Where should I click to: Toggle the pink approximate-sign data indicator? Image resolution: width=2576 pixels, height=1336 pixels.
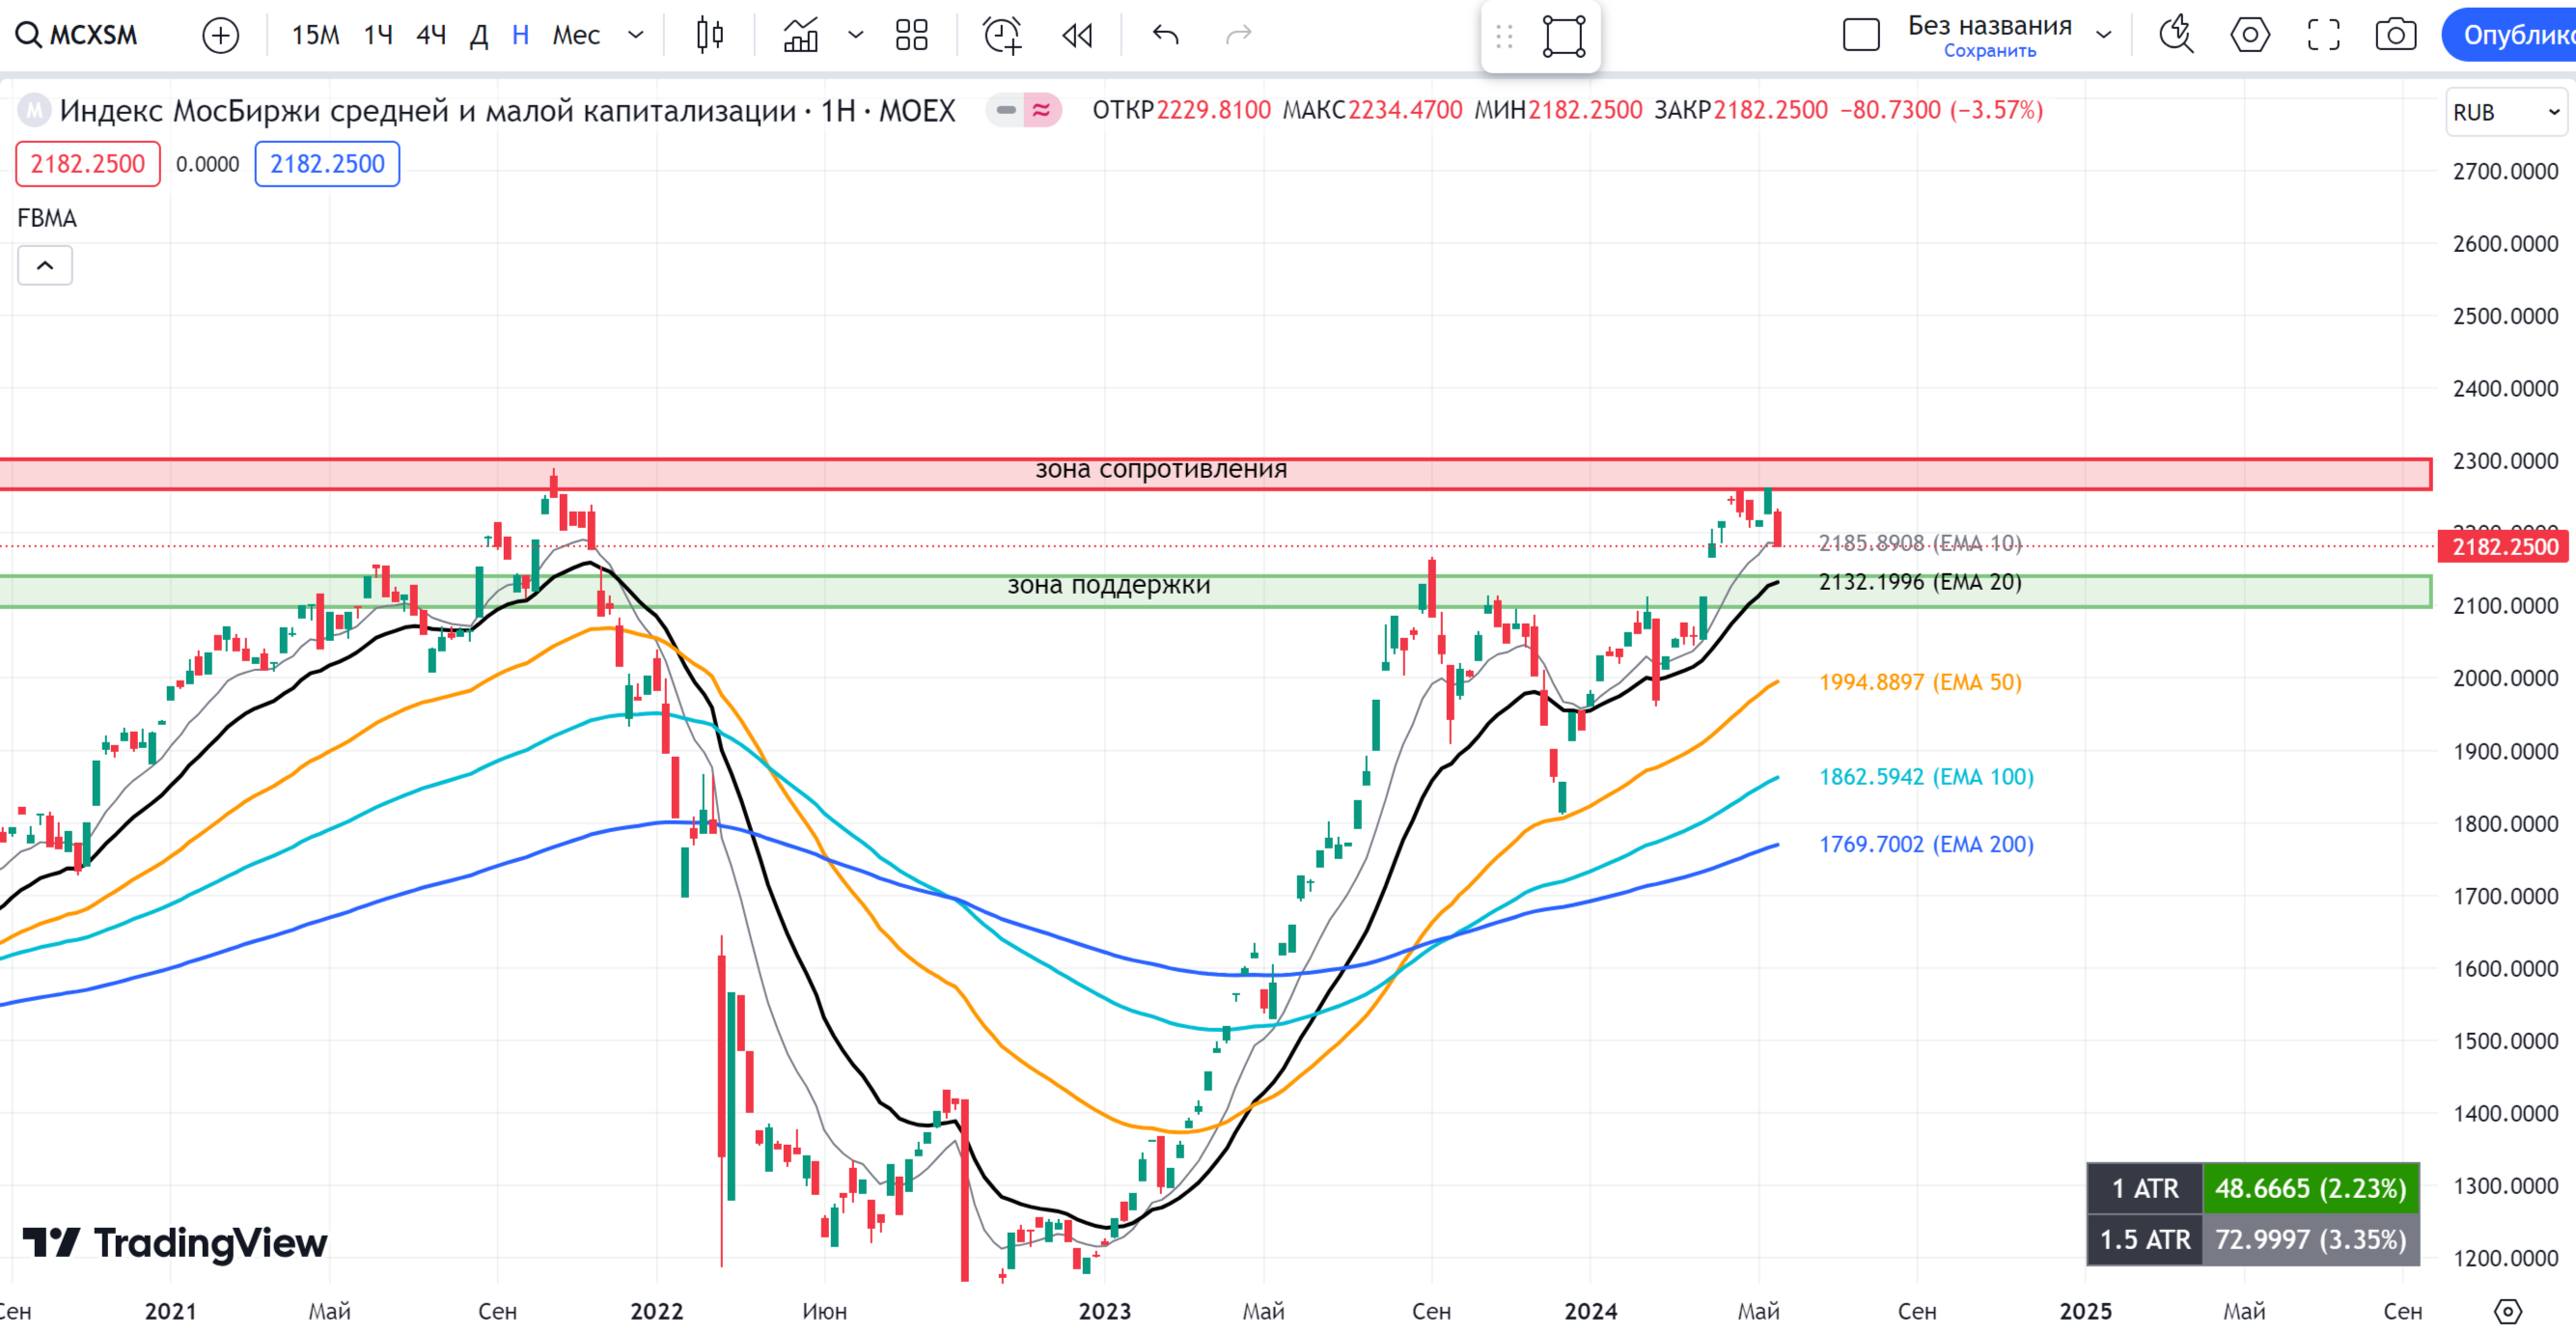1042,110
